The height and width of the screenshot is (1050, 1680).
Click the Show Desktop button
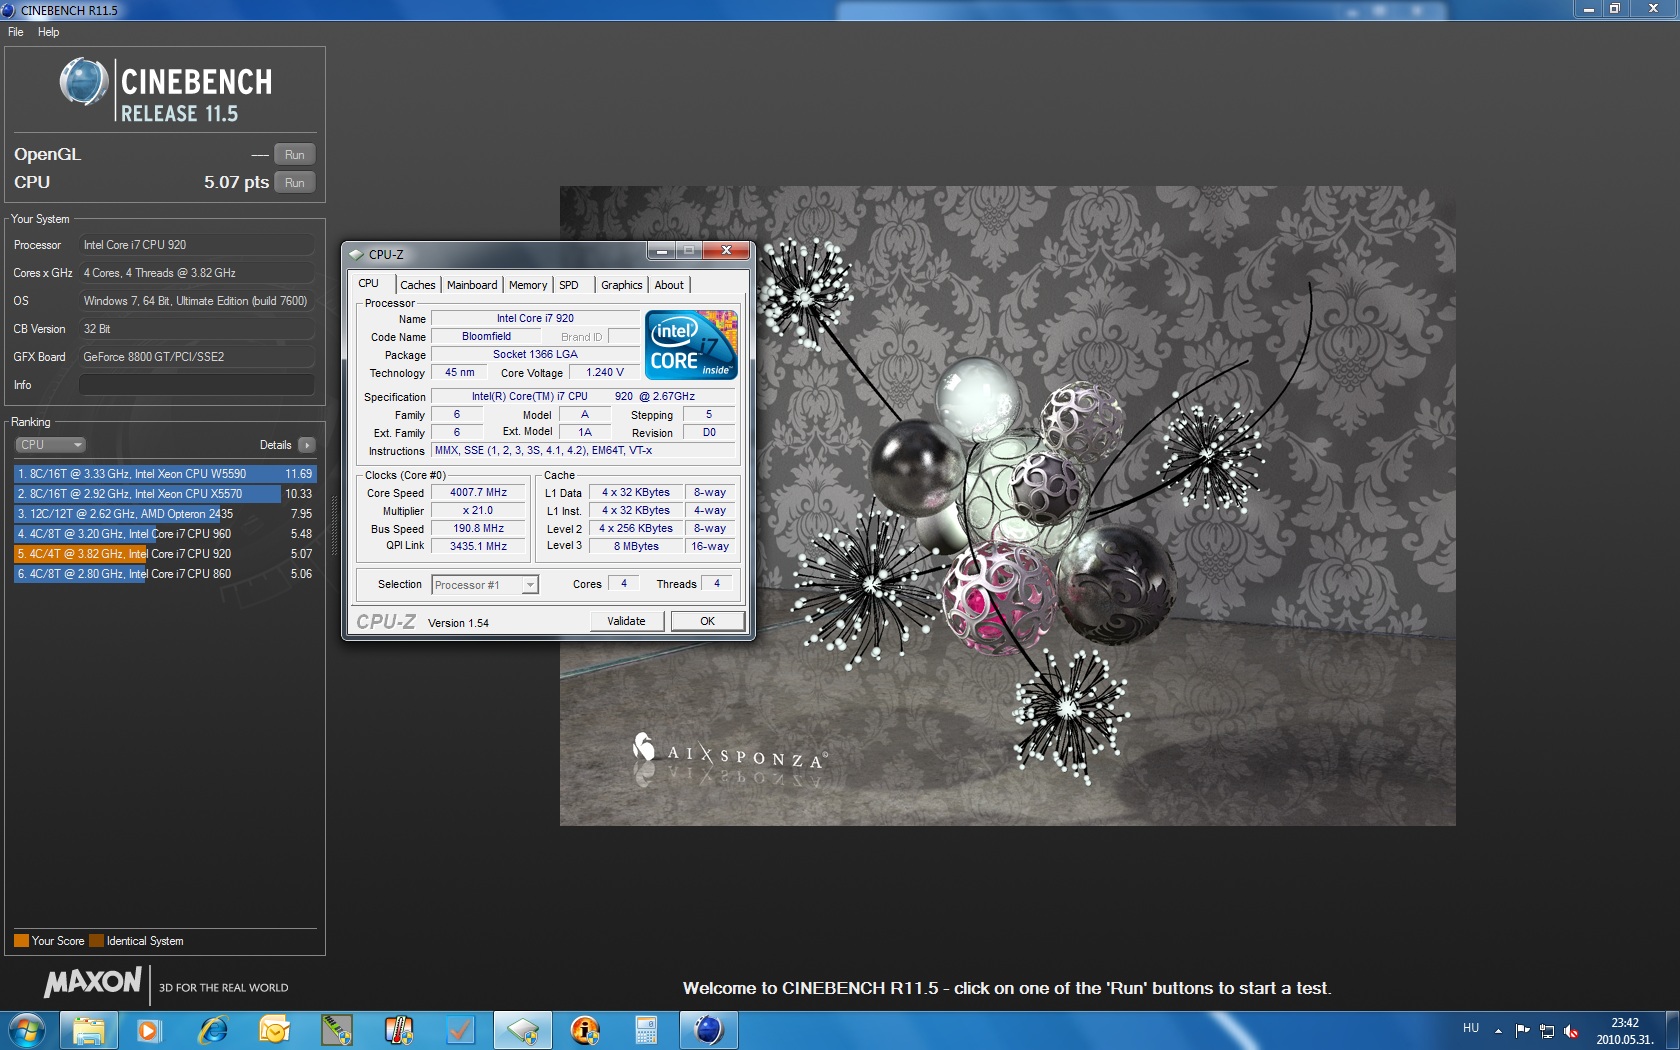tap(1672, 1030)
